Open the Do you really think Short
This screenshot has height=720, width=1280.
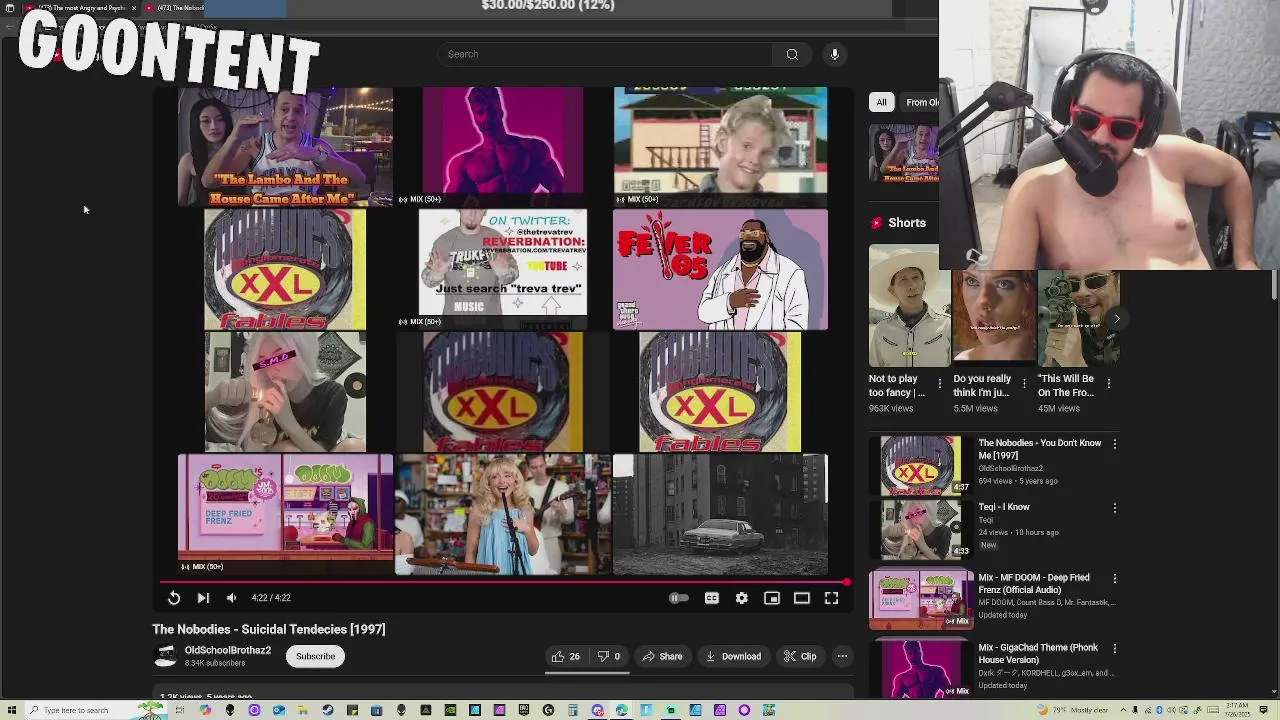tap(994, 316)
